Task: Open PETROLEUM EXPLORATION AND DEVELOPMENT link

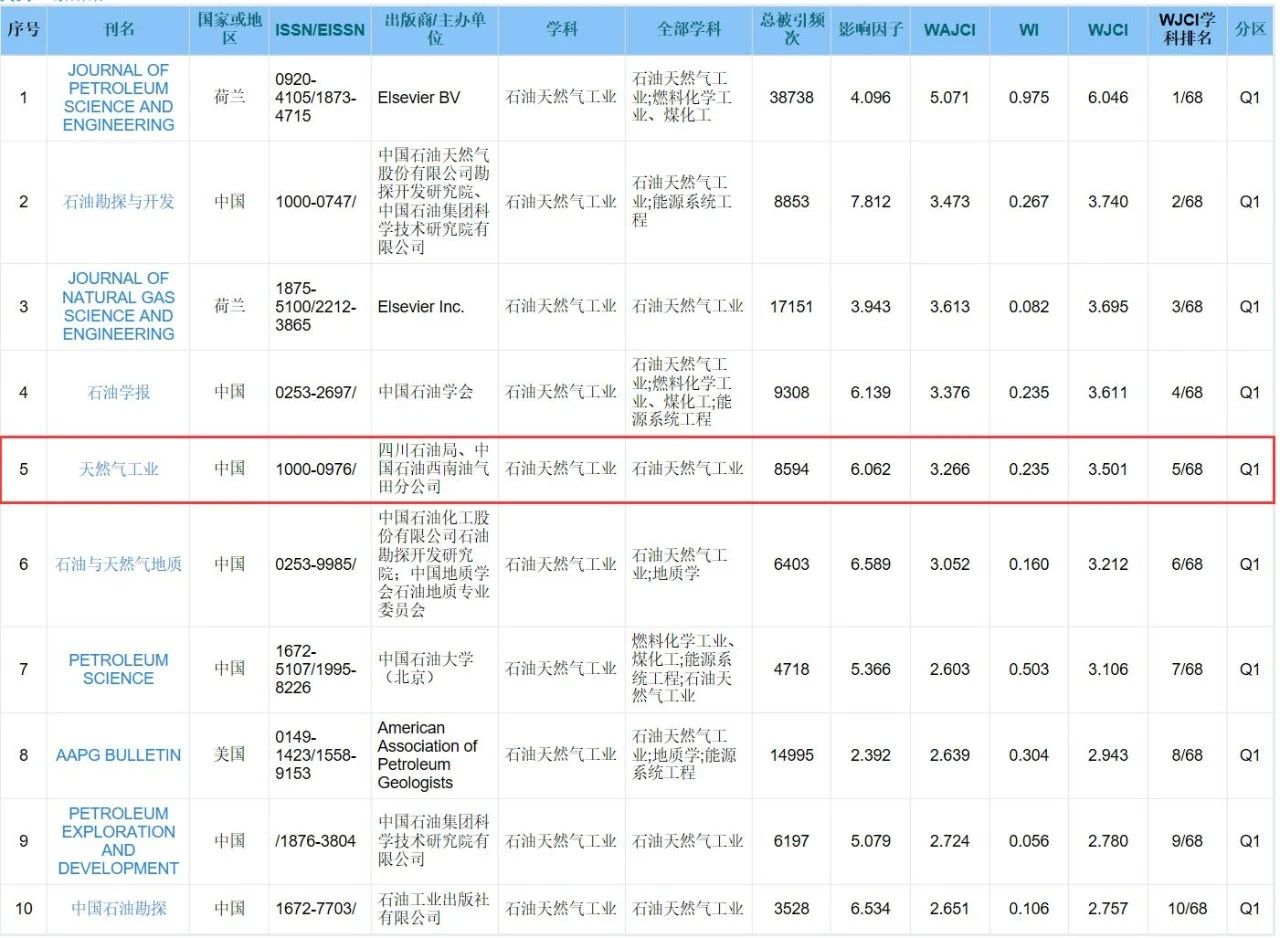Action: coord(118,841)
